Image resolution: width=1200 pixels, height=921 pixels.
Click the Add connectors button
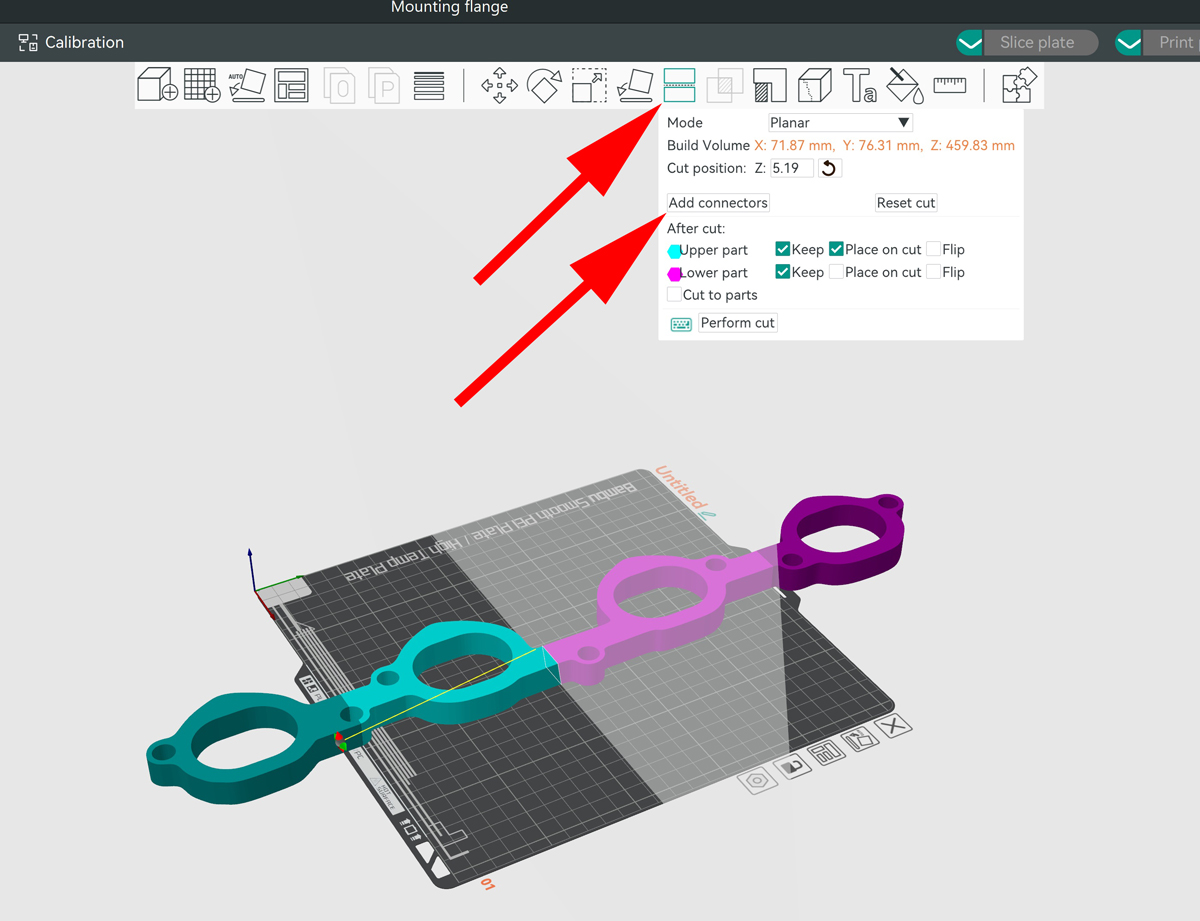click(x=718, y=203)
